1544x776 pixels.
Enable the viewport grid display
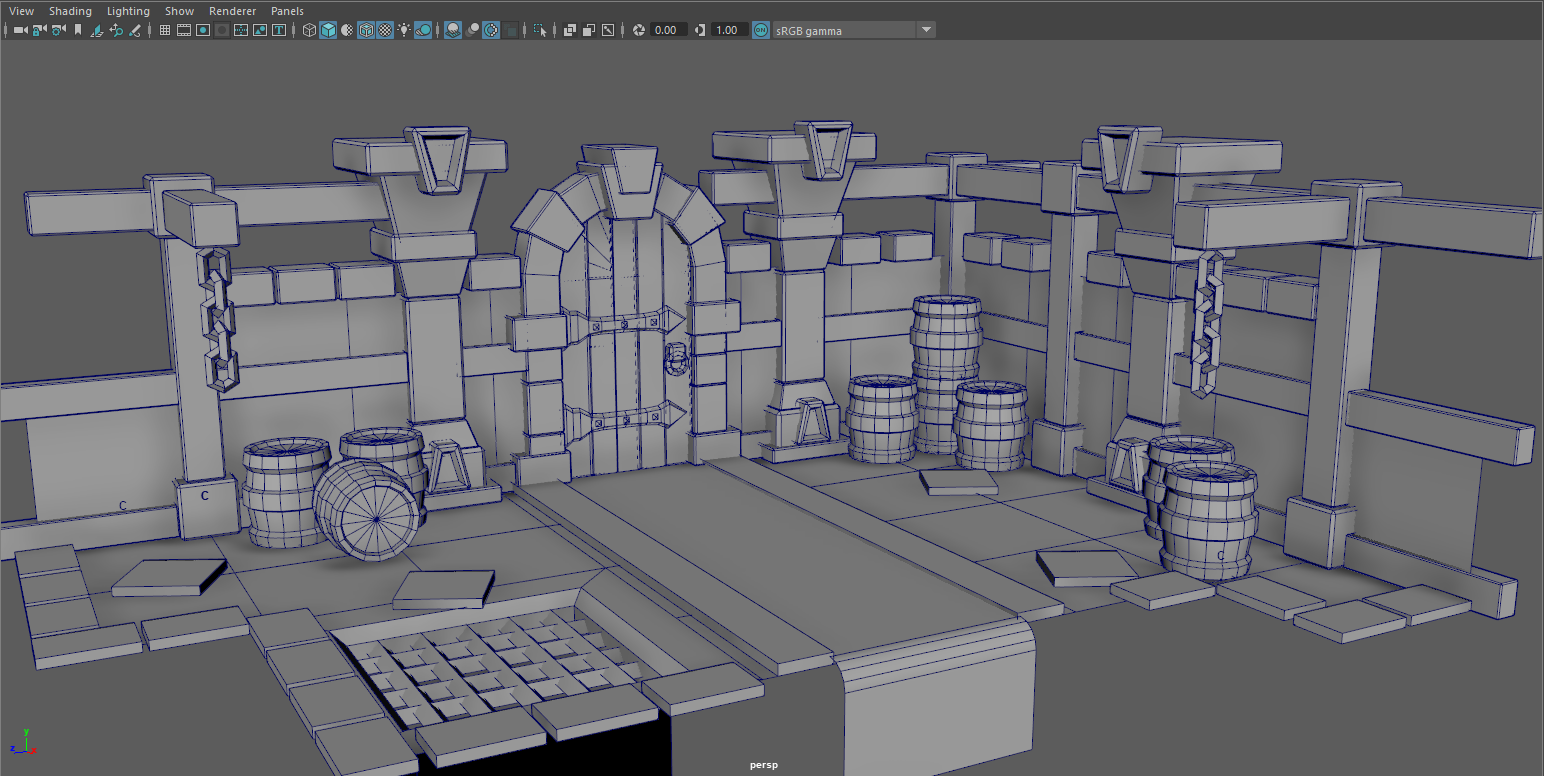[x=163, y=31]
